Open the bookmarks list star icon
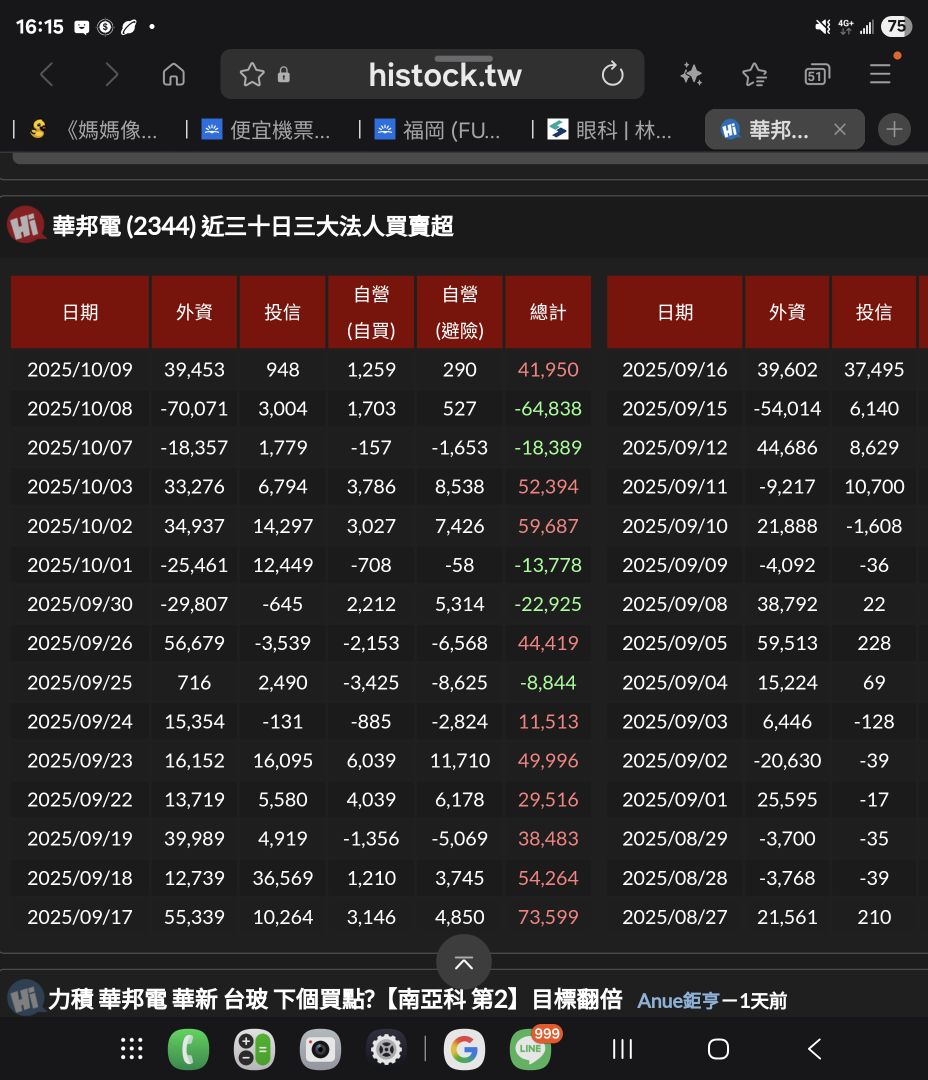Screen dimensions: 928x1080 coord(754,74)
